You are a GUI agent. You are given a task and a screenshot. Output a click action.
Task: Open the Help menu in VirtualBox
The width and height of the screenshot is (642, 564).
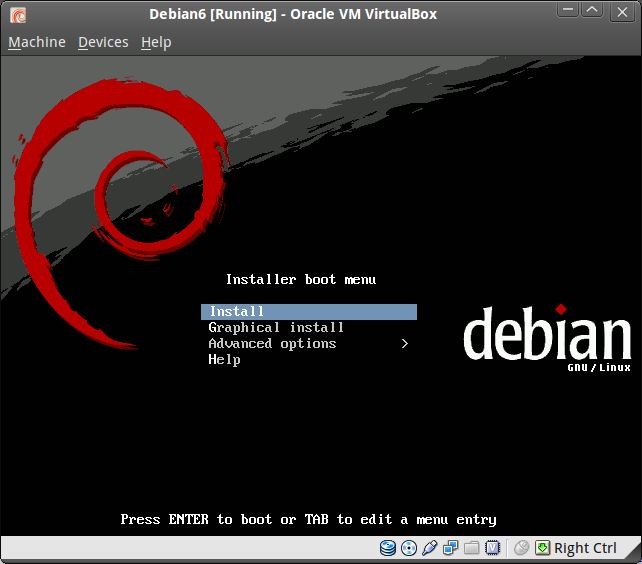156,42
